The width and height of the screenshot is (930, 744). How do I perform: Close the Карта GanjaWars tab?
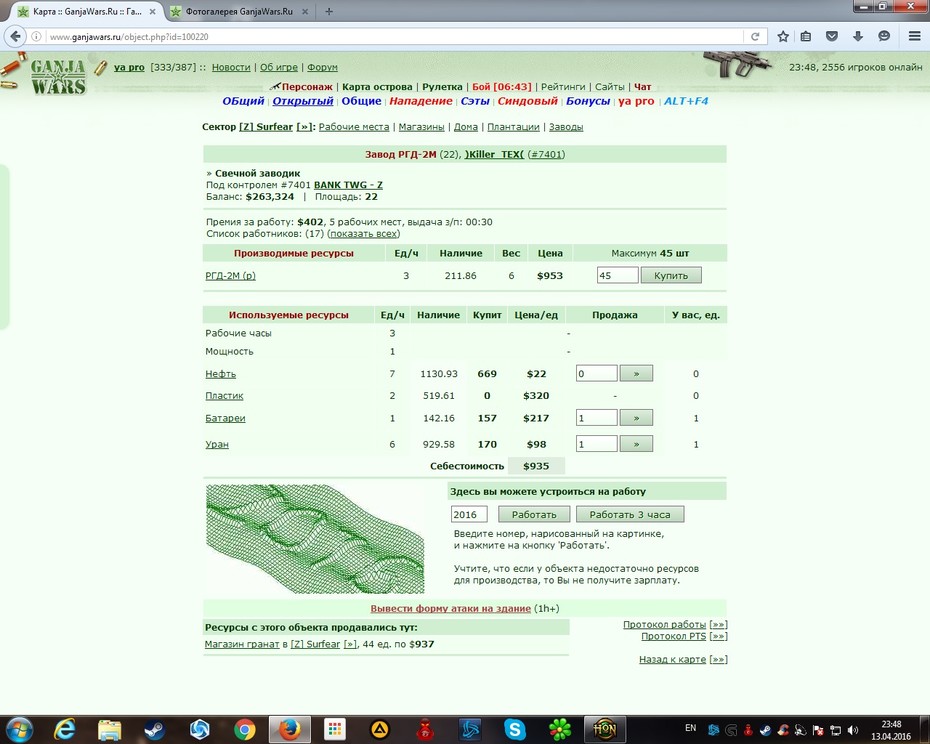pyautogui.click(x=152, y=11)
